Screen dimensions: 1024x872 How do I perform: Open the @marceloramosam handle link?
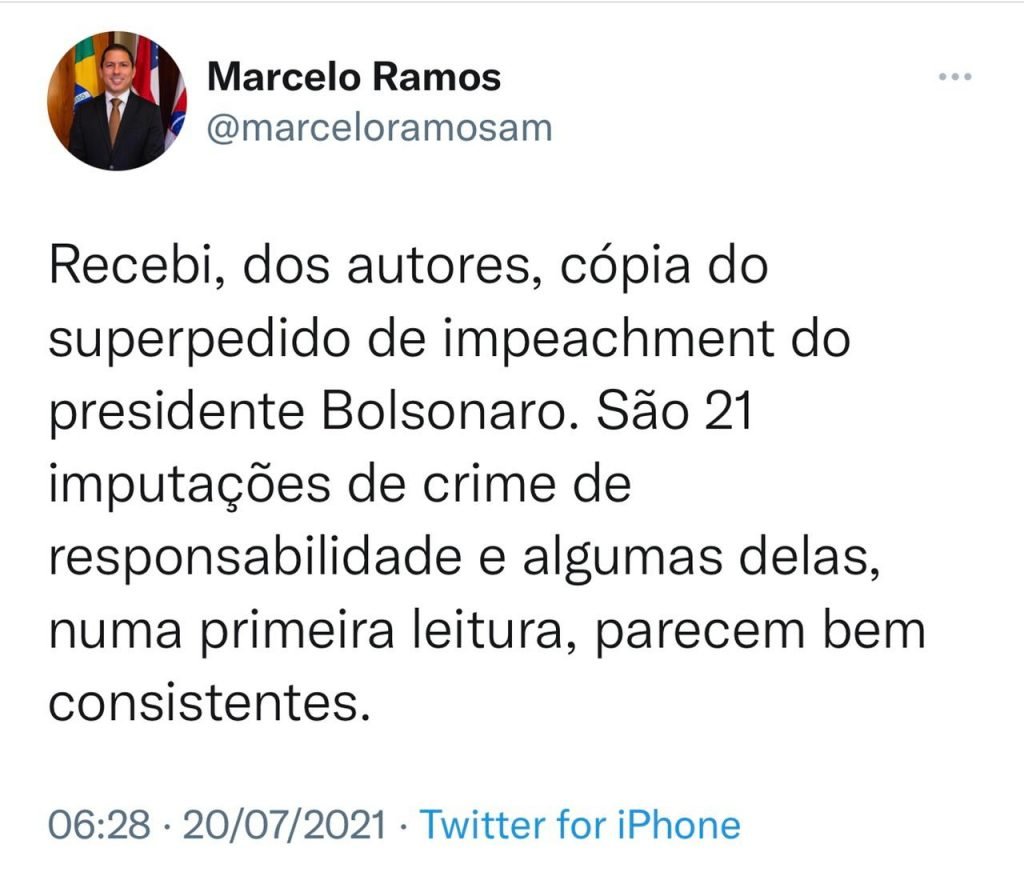click(379, 127)
